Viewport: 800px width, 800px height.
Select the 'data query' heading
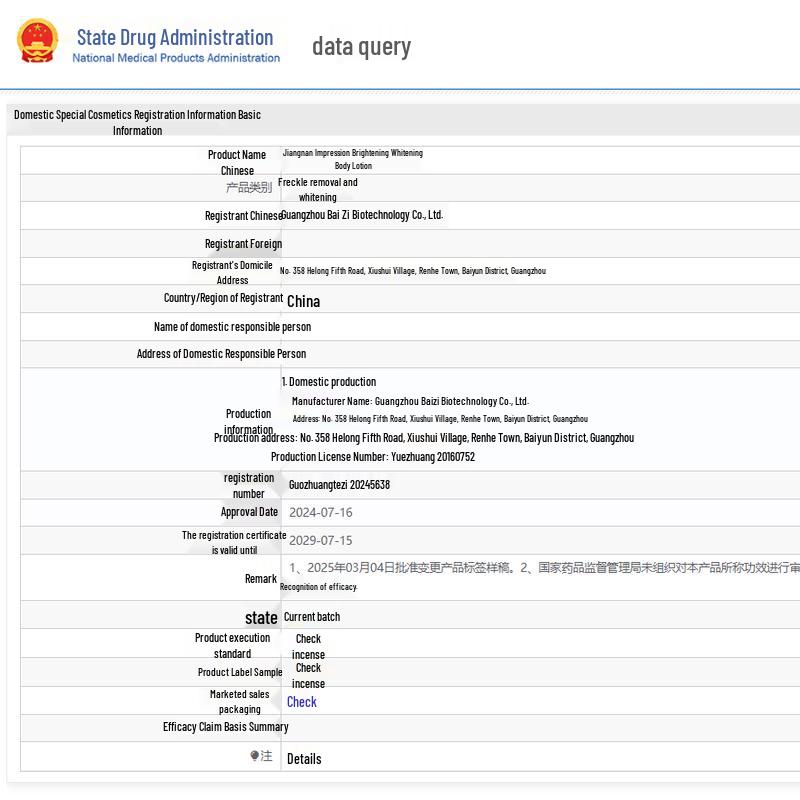coord(361,47)
